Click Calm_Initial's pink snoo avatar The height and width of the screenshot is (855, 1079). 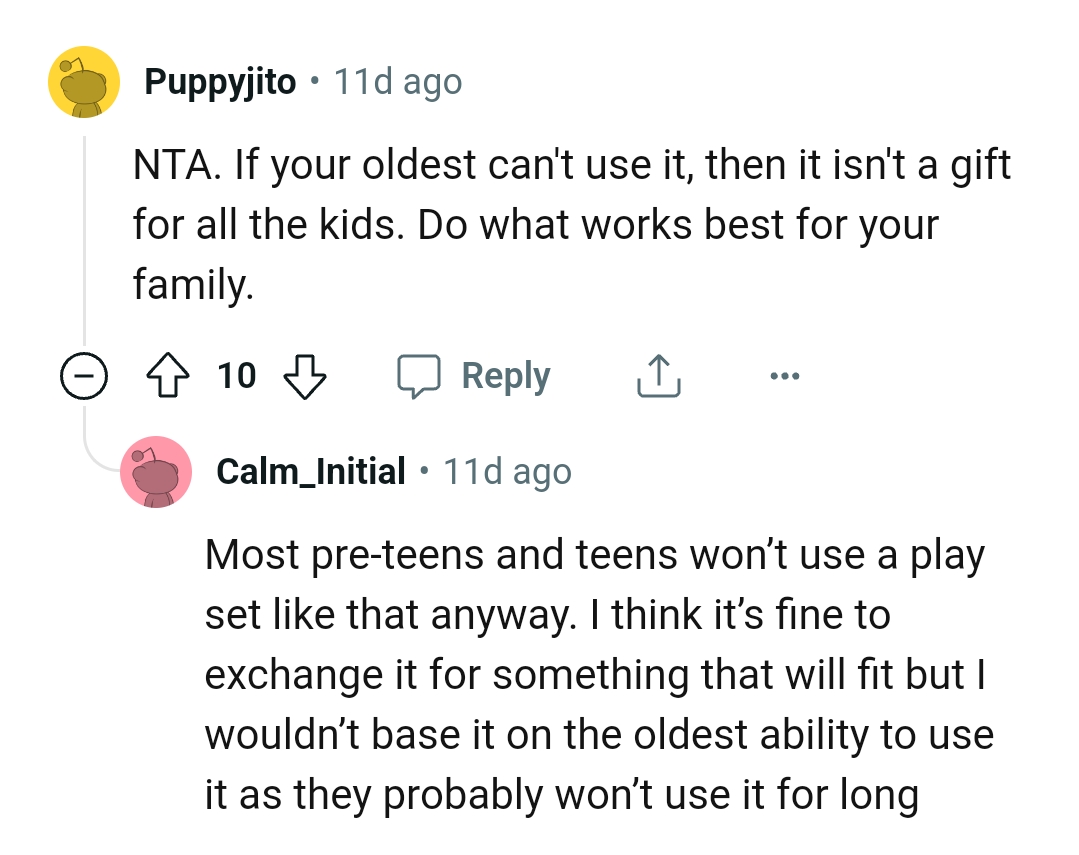[x=157, y=472]
